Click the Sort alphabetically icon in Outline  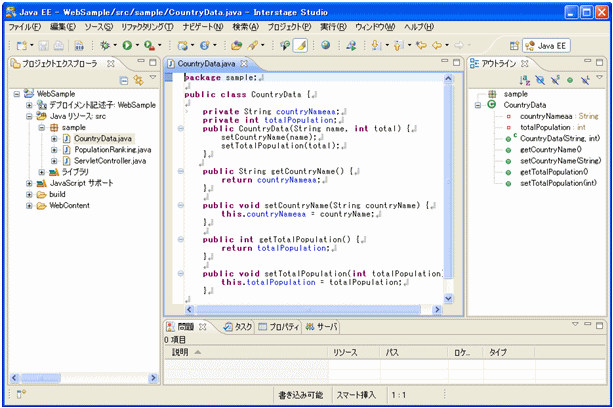click(527, 79)
